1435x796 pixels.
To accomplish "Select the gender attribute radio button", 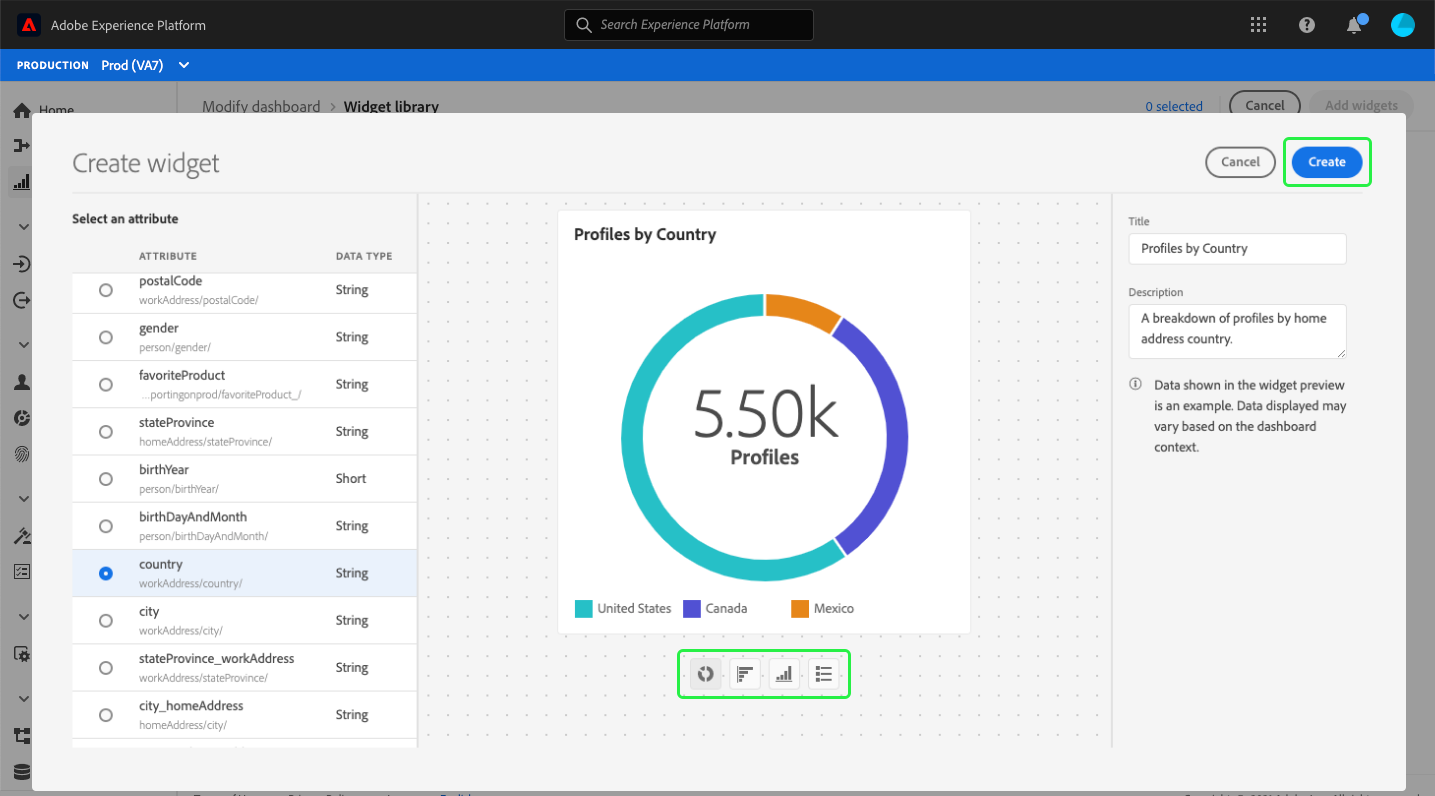I will coord(106,337).
